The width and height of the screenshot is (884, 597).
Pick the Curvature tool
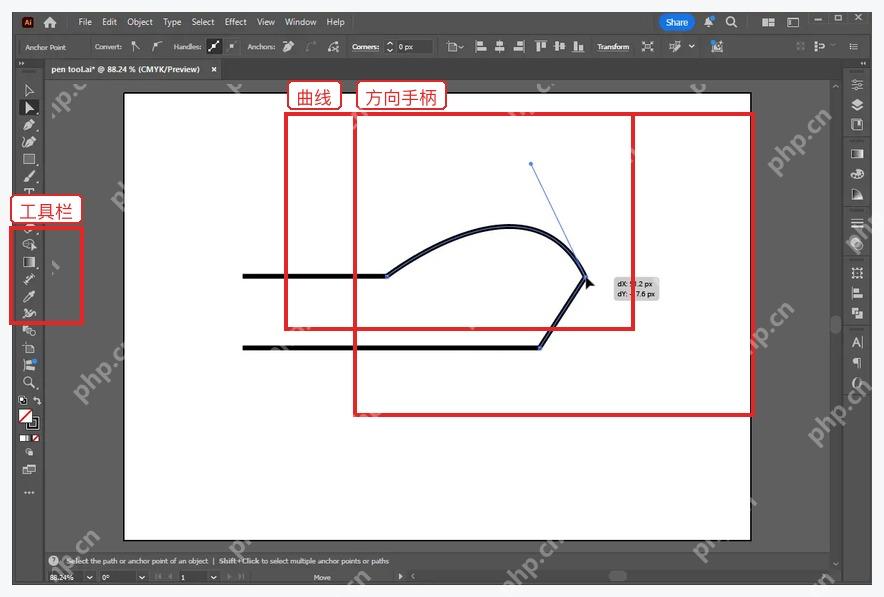click(29, 142)
